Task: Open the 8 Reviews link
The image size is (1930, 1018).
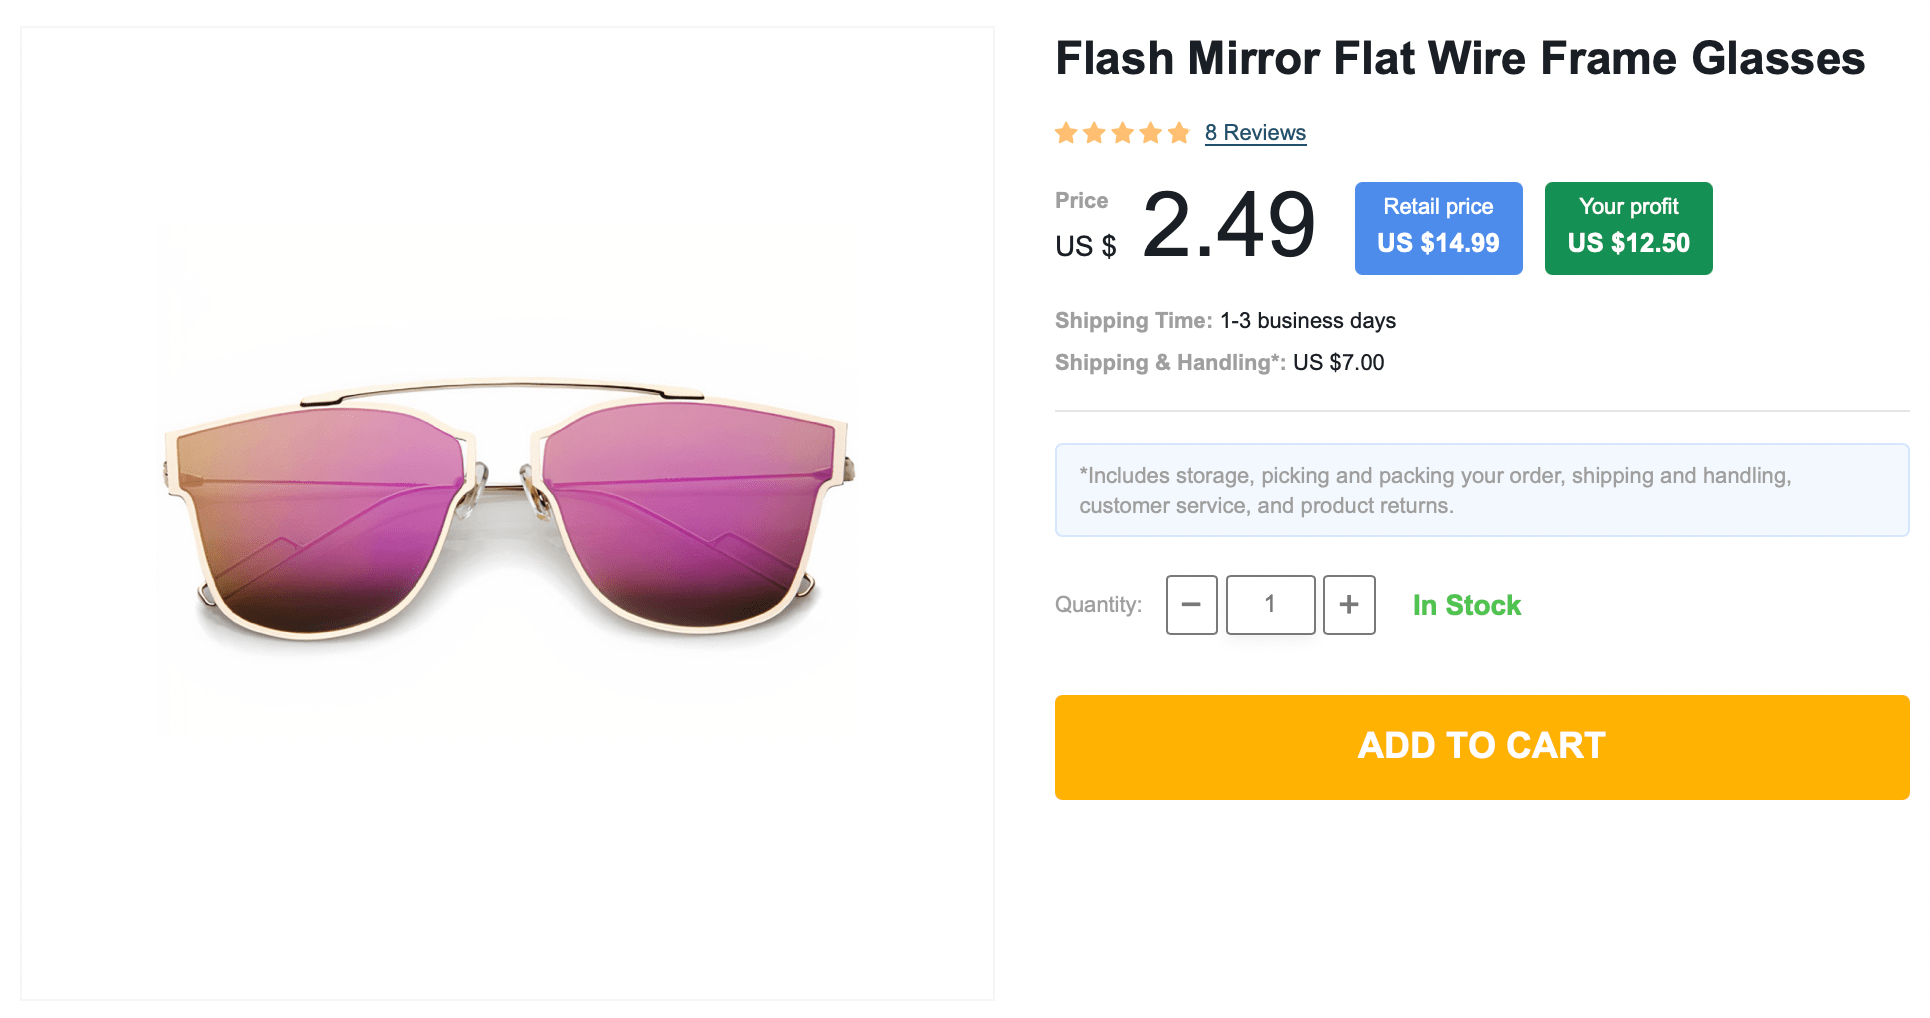Action: [1255, 133]
